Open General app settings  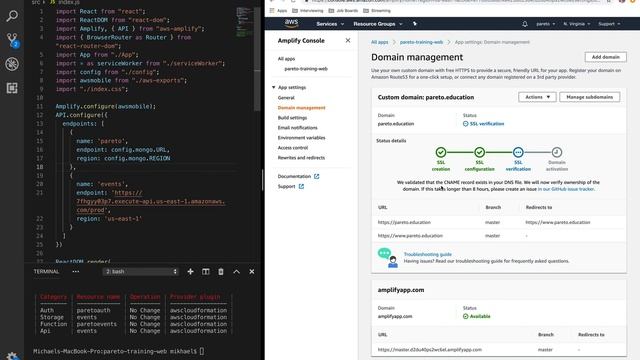[x=286, y=98]
